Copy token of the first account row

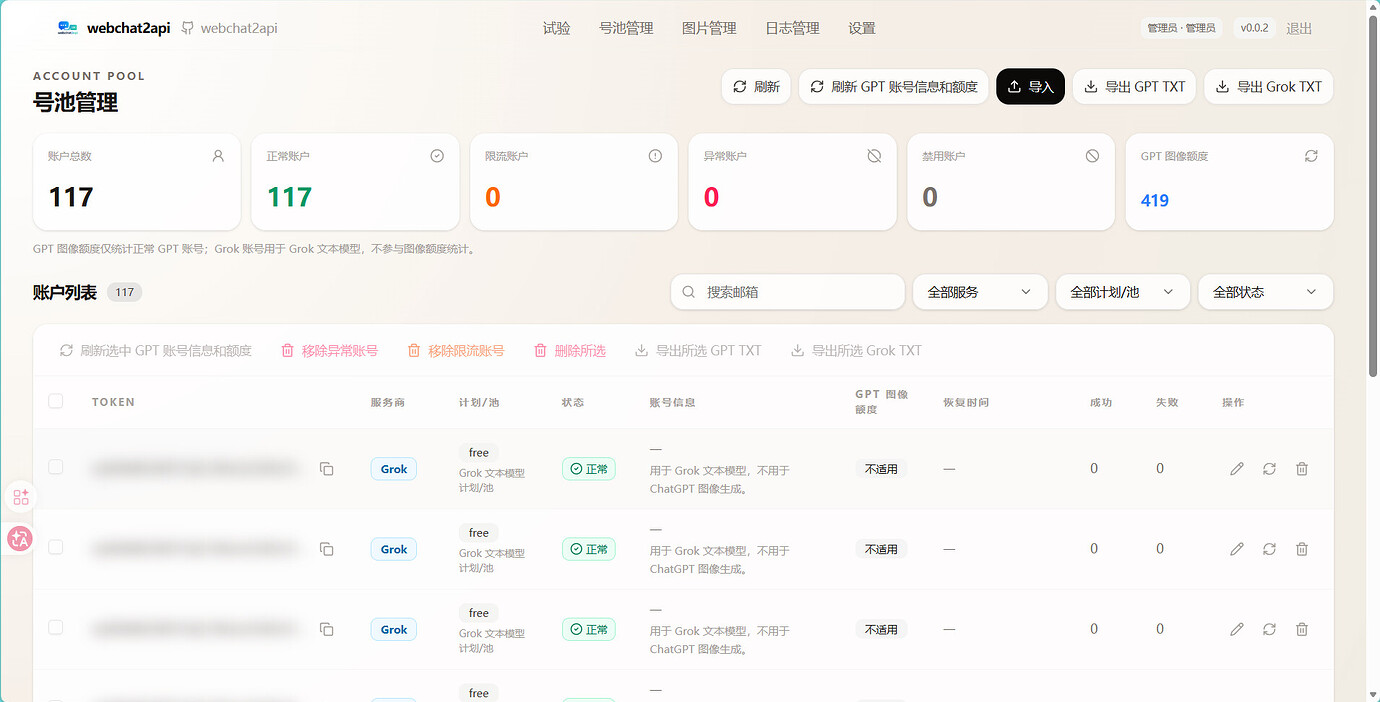click(x=326, y=469)
